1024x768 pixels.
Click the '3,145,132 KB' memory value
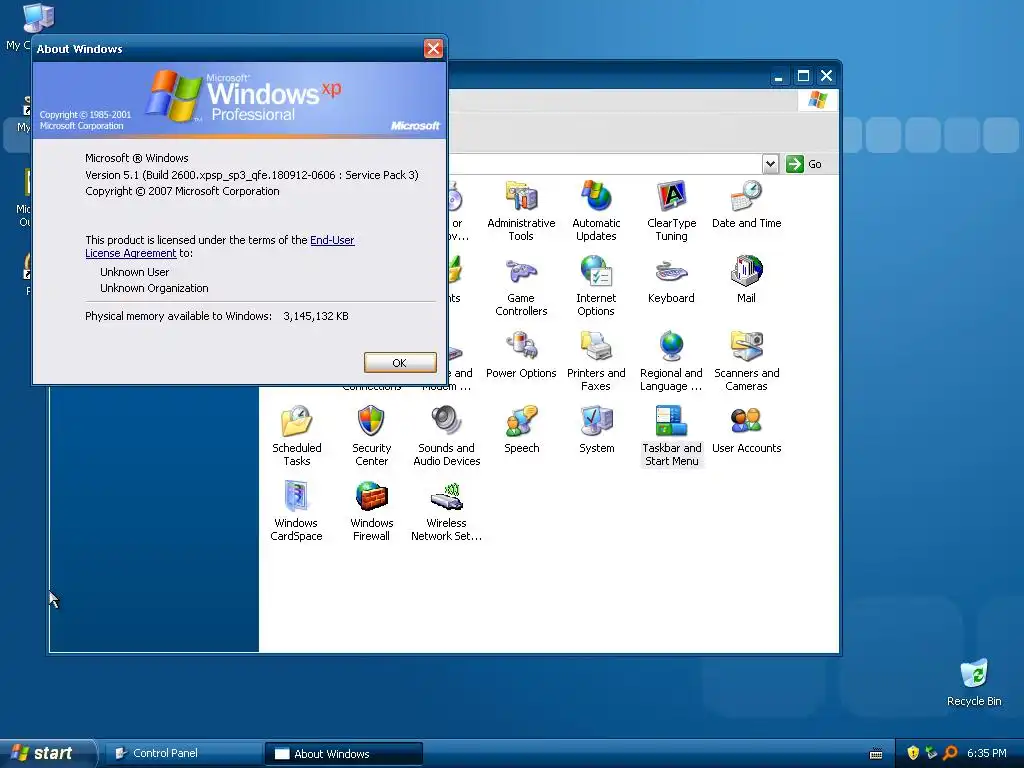click(315, 316)
